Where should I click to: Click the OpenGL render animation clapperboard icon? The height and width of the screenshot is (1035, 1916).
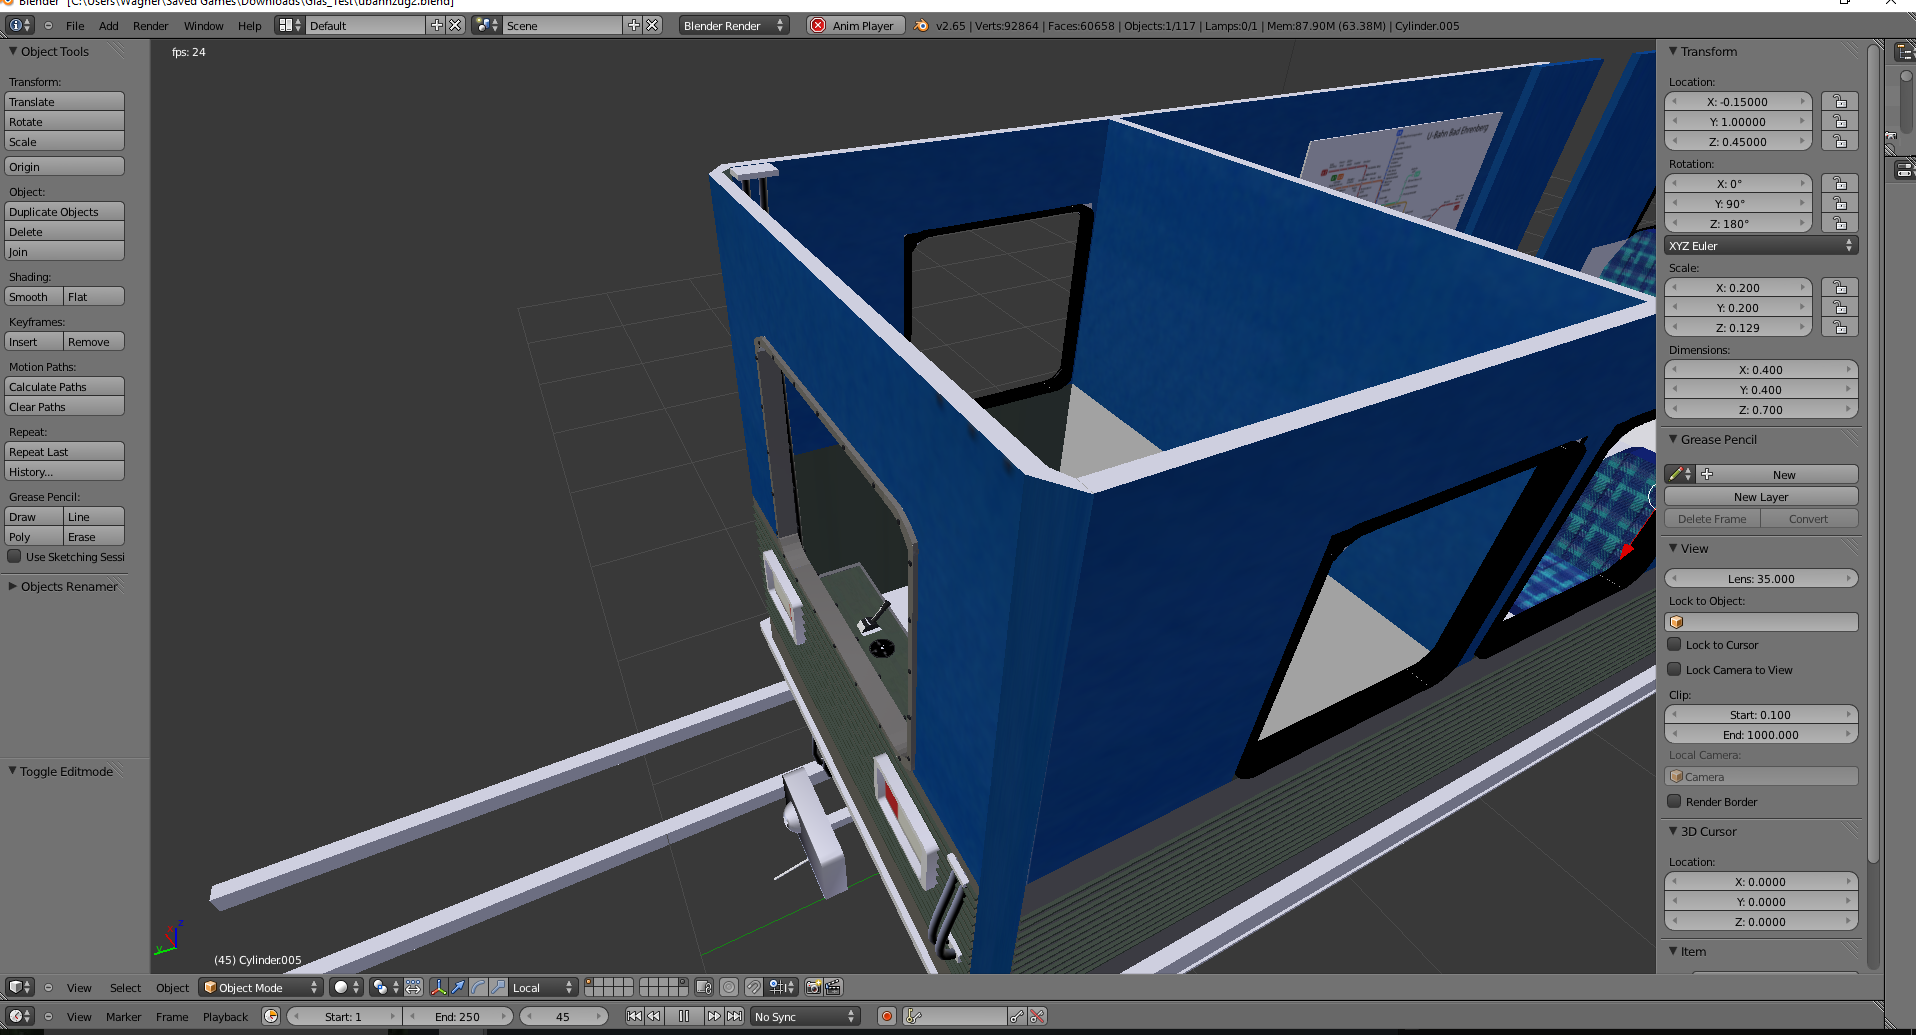click(x=833, y=987)
